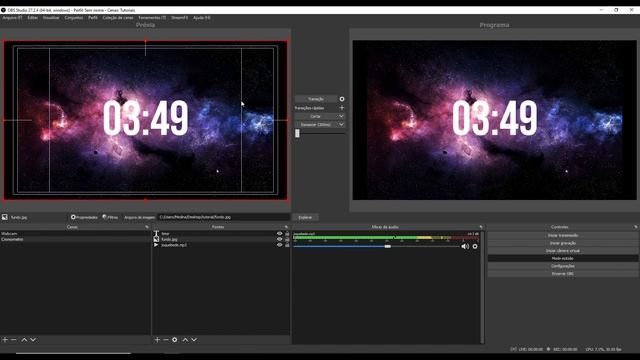Viewport: 640px width, 360px height.
Task: Open the Ferramentas menu
Action: point(152,18)
